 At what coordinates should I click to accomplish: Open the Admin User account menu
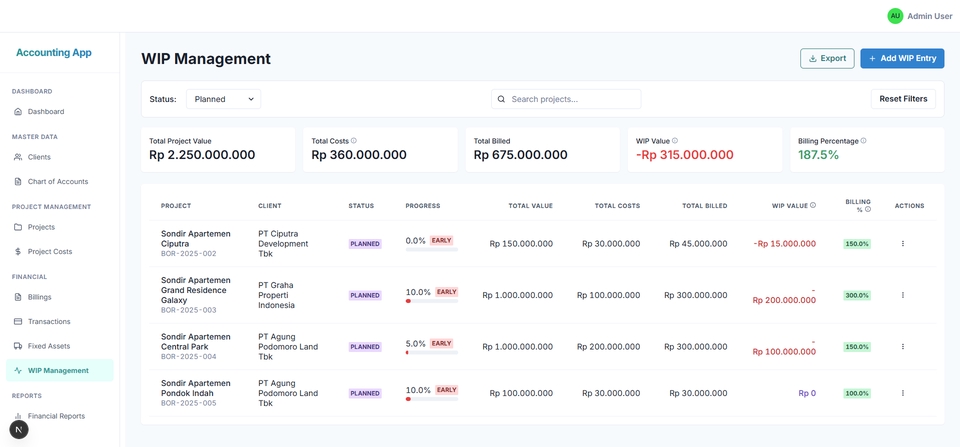[920, 16]
